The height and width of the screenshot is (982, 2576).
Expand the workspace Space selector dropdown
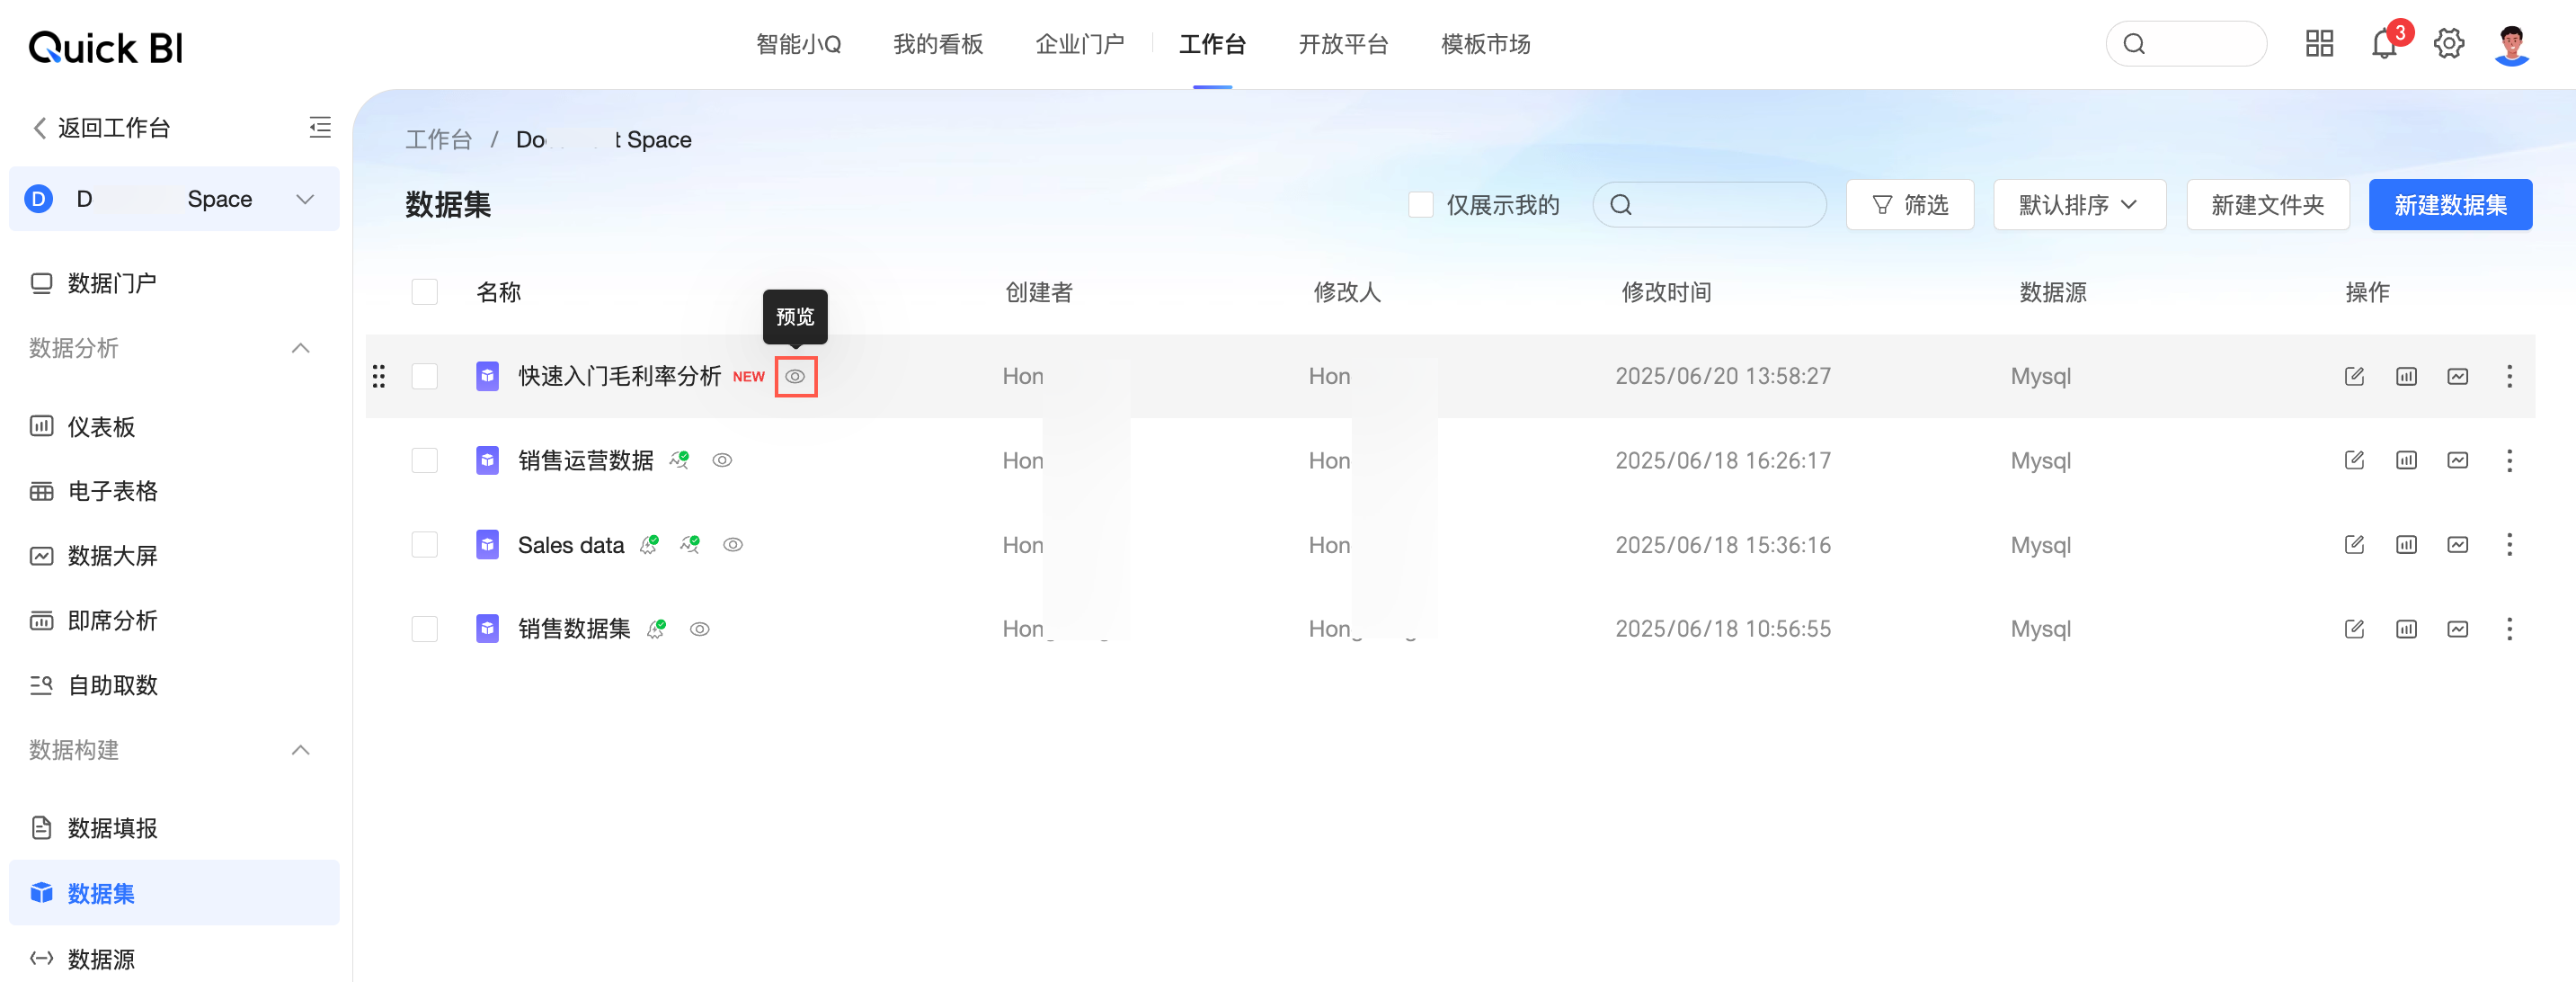[x=305, y=199]
